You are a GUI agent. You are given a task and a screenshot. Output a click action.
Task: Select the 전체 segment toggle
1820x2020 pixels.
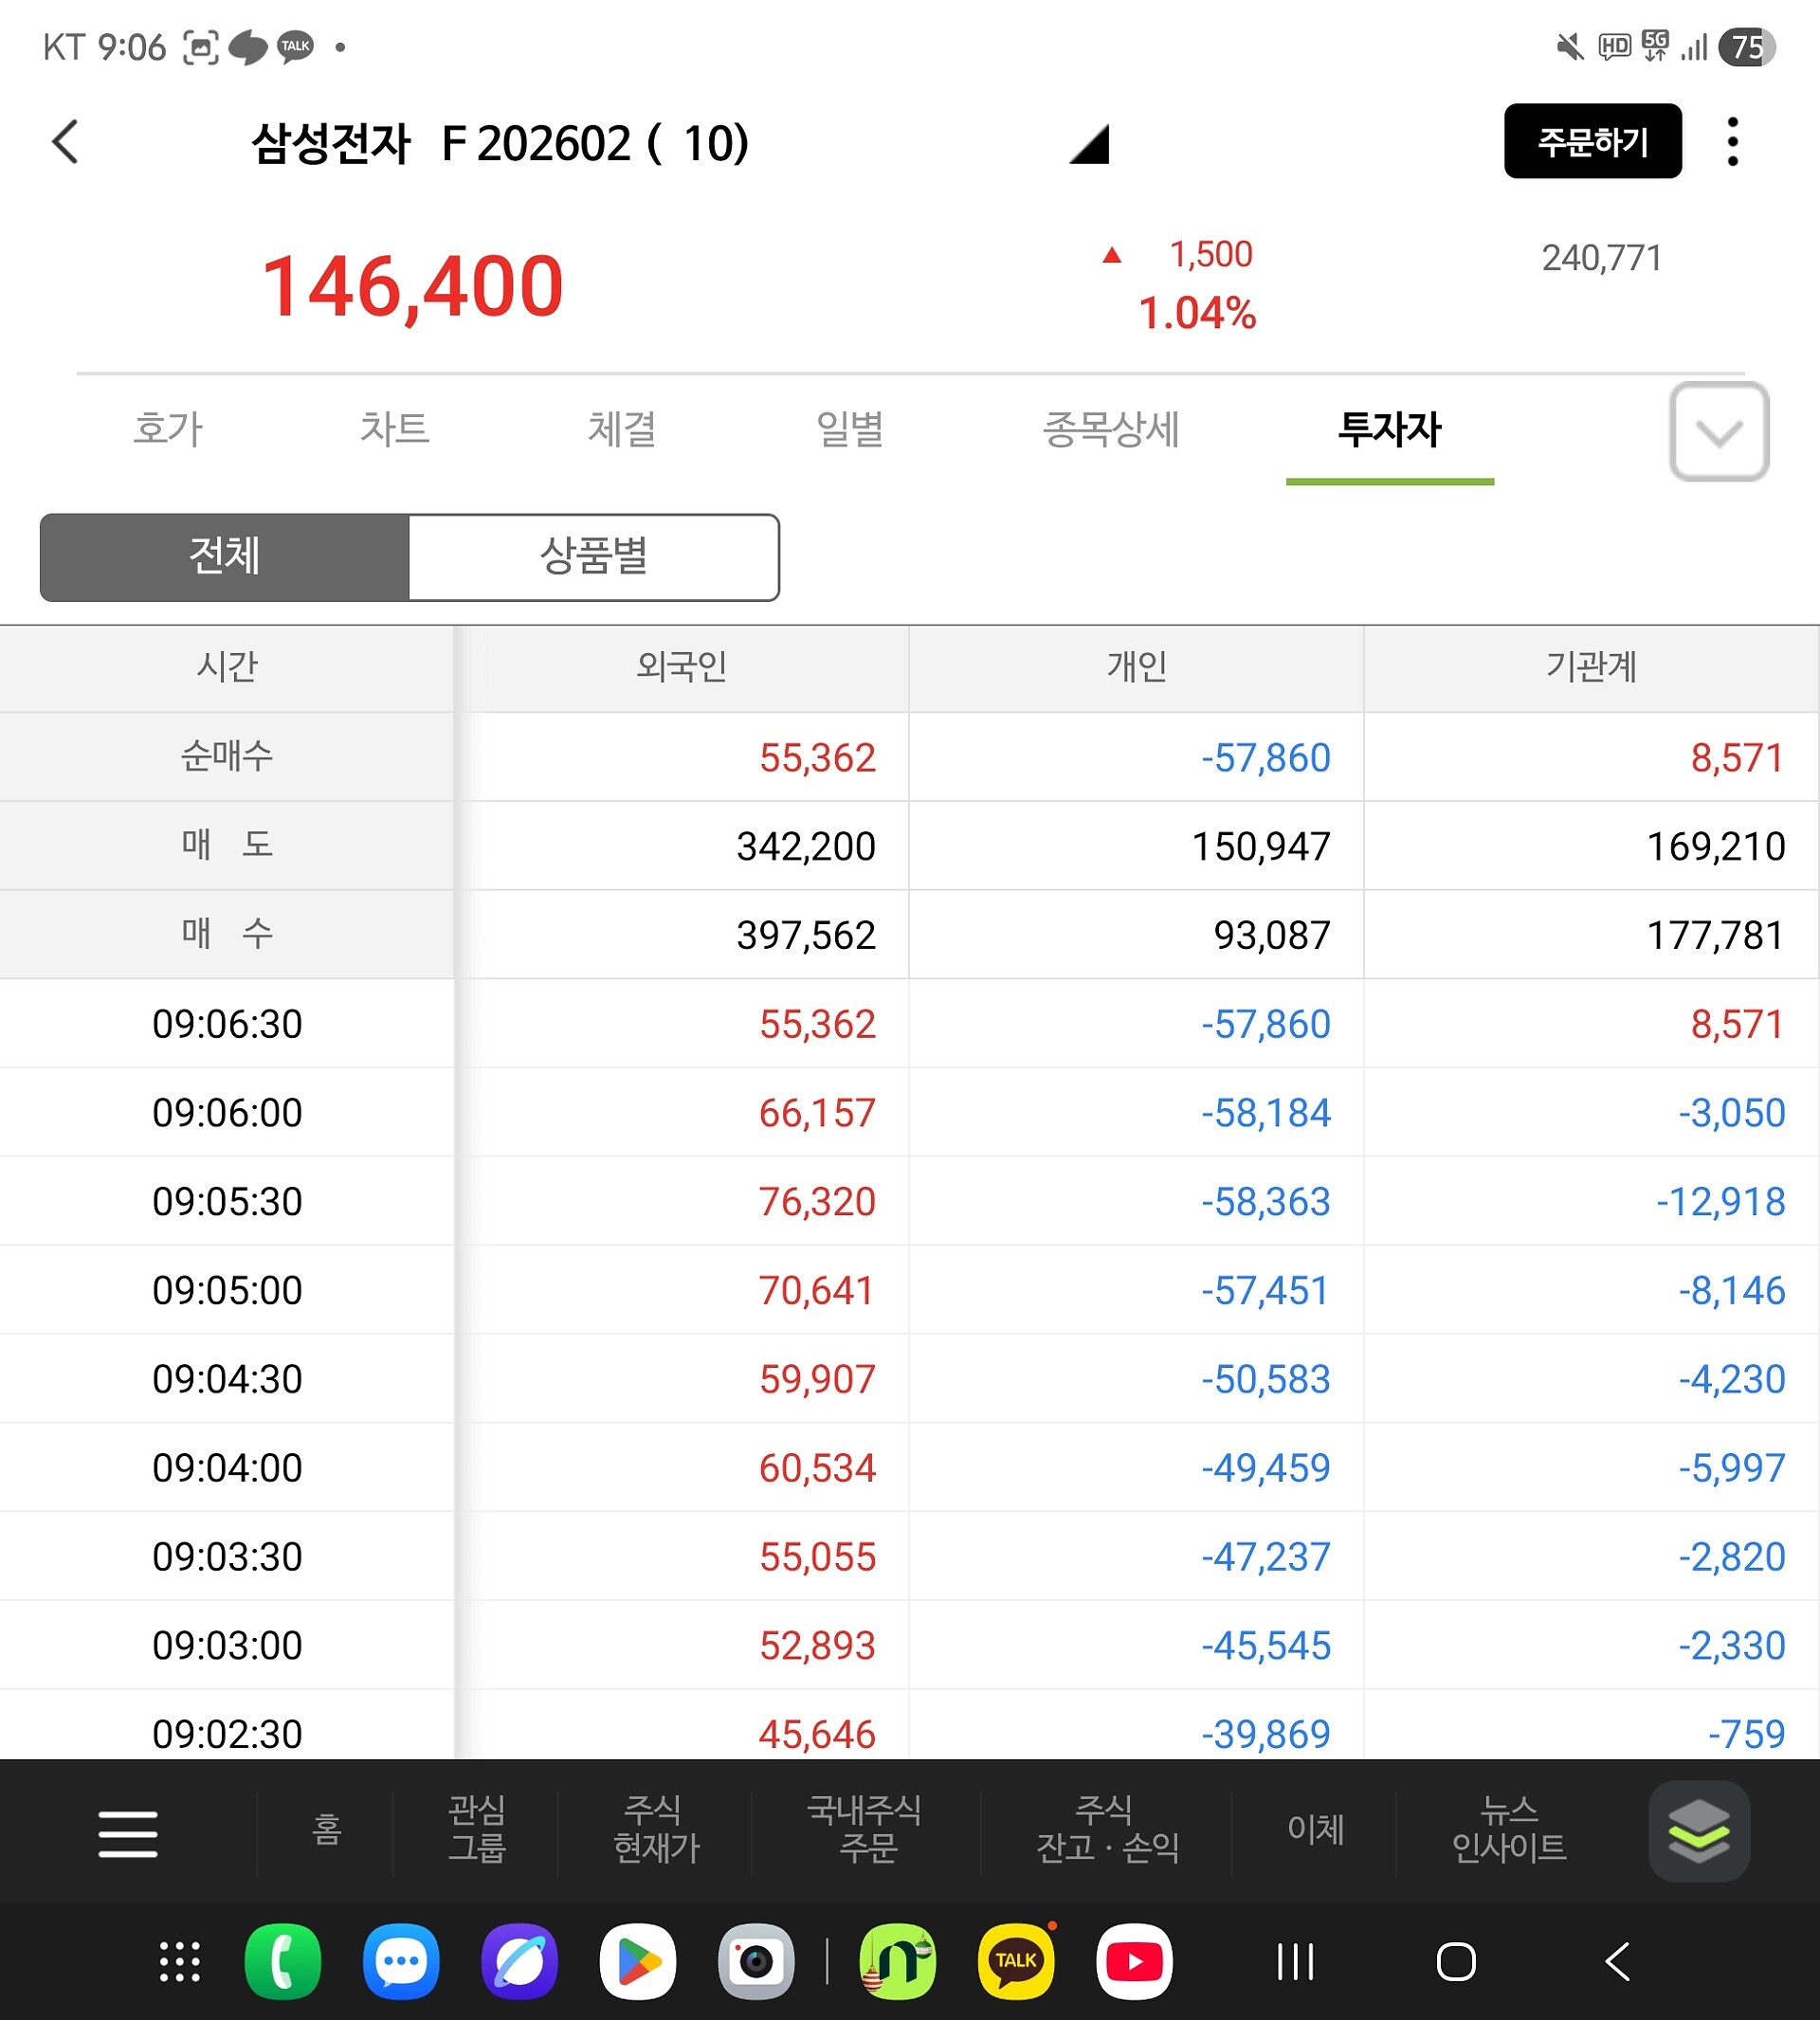click(x=225, y=557)
